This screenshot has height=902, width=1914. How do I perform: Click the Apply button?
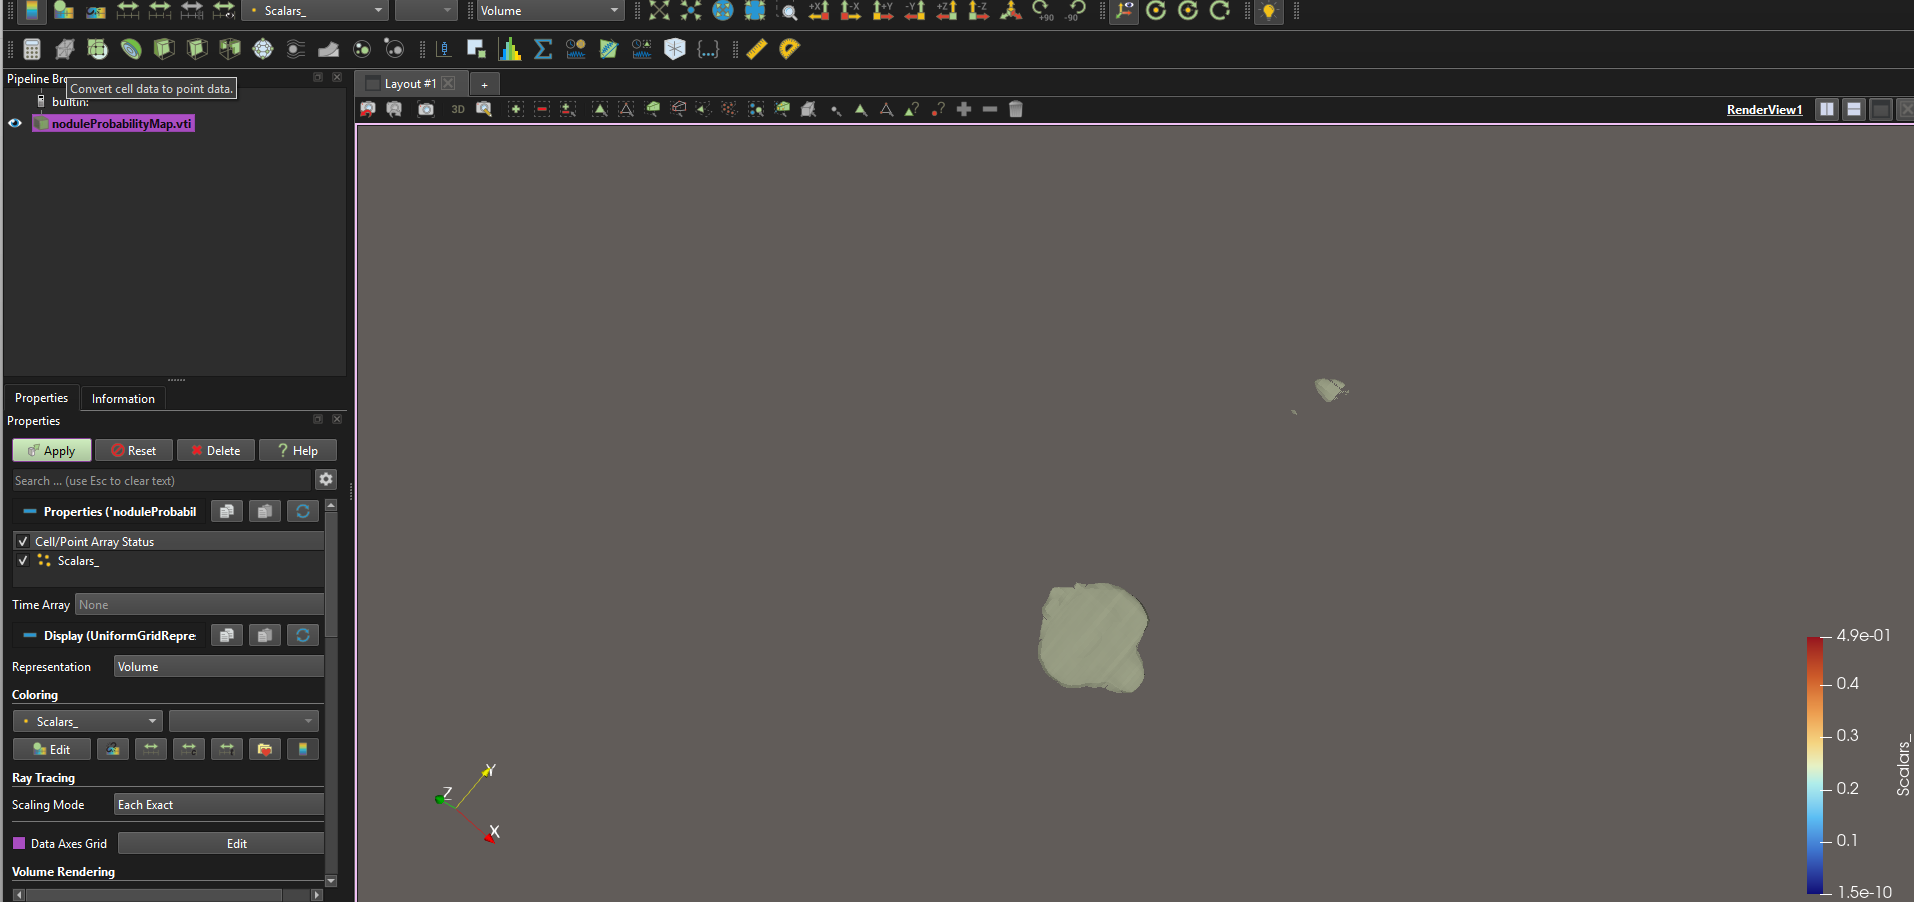pos(52,451)
